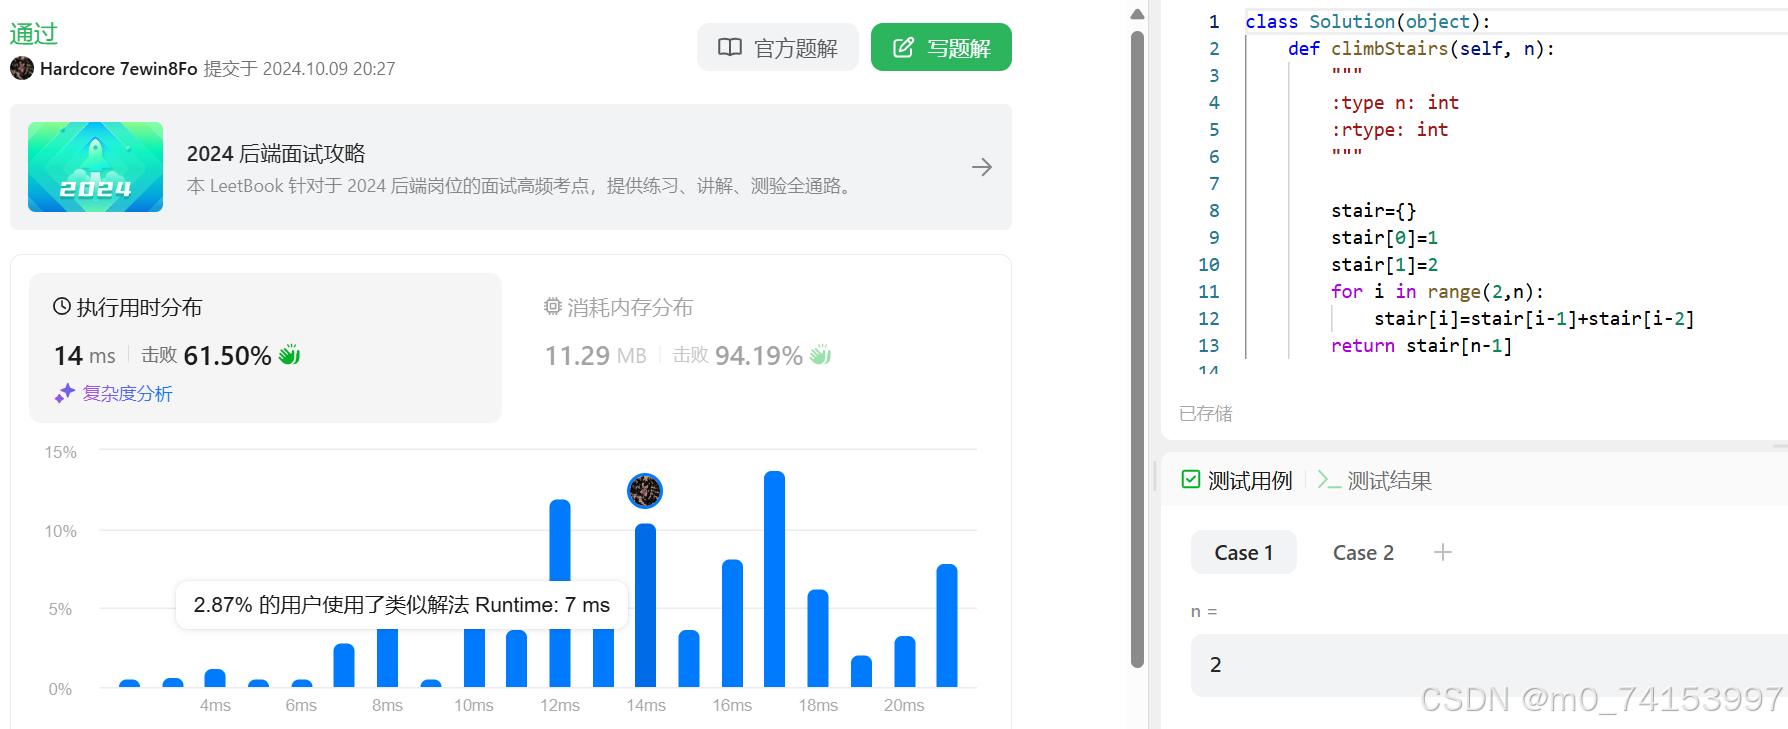Viewport: 1788px width, 729px height.
Task: Click code line 12 stair[i] assignment
Action: (x=1534, y=318)
